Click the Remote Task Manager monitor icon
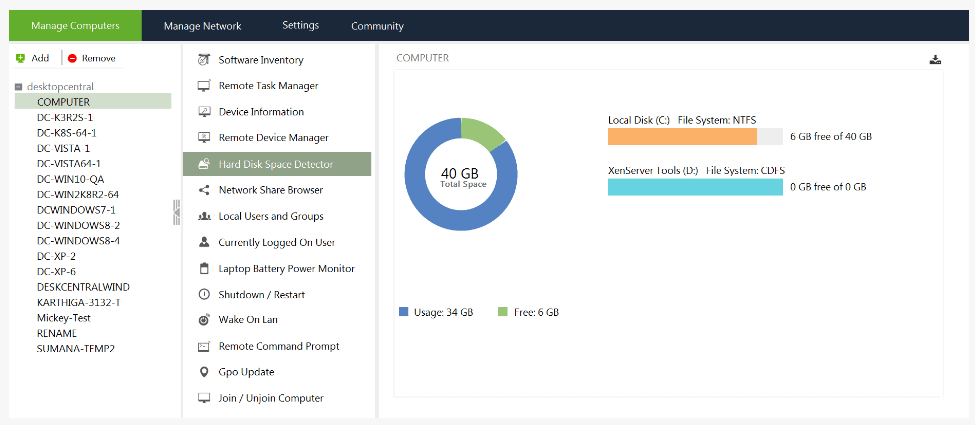The height and width of the screenshot is (425, 975). [x=203, y=86]
